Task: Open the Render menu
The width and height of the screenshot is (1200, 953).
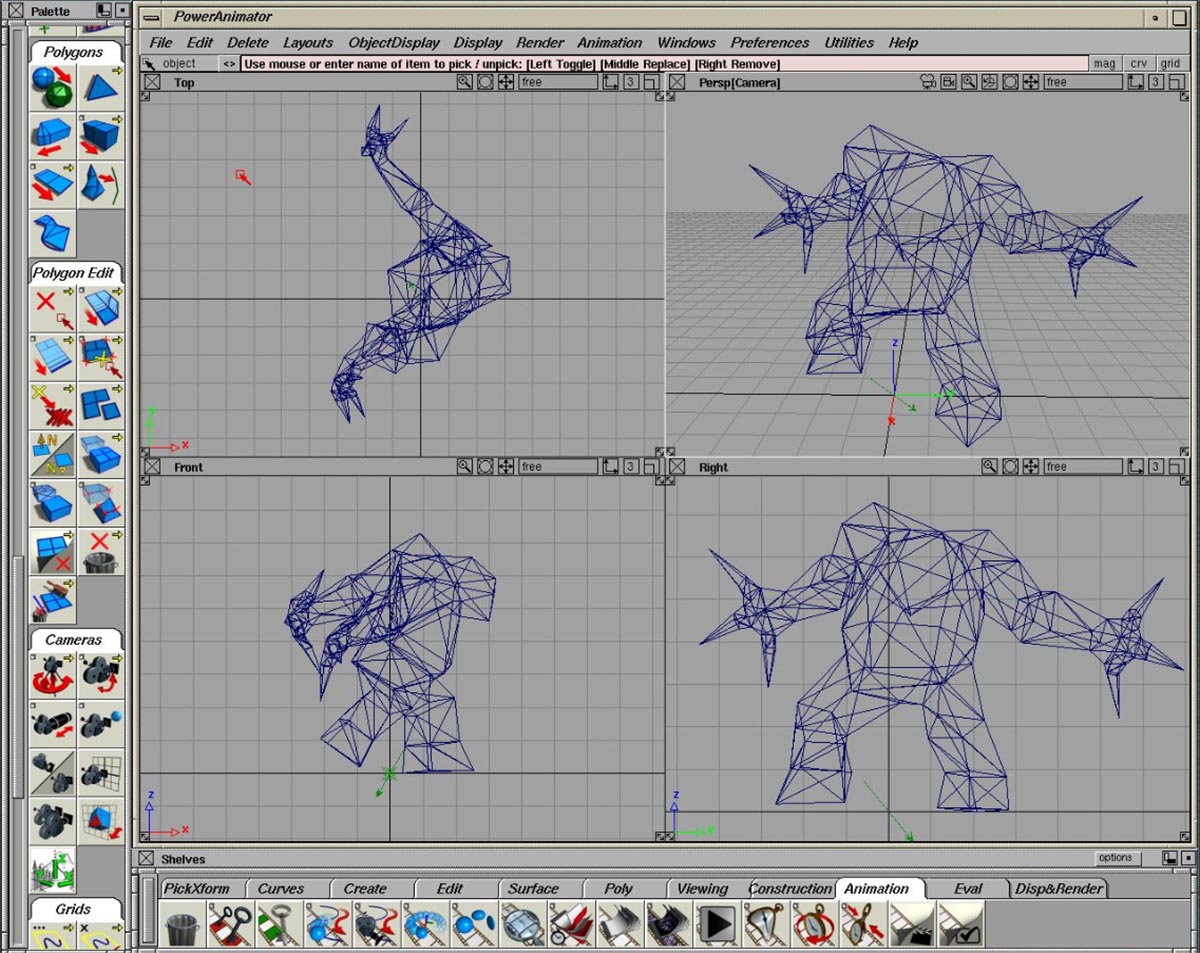Action: click(x=540, y=42)
